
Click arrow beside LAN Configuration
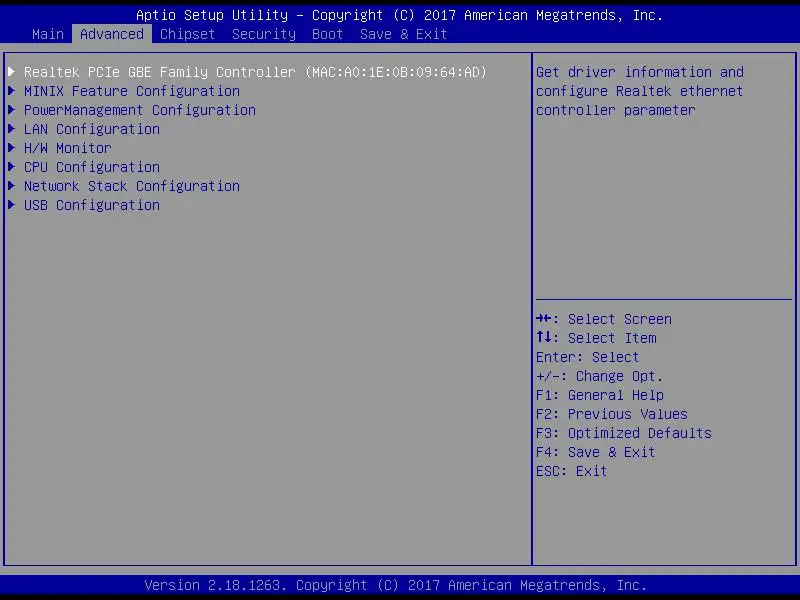point(11,129)
